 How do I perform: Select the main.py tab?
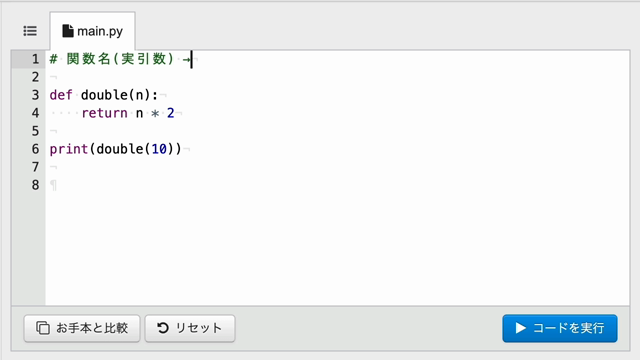pos(93,31)
